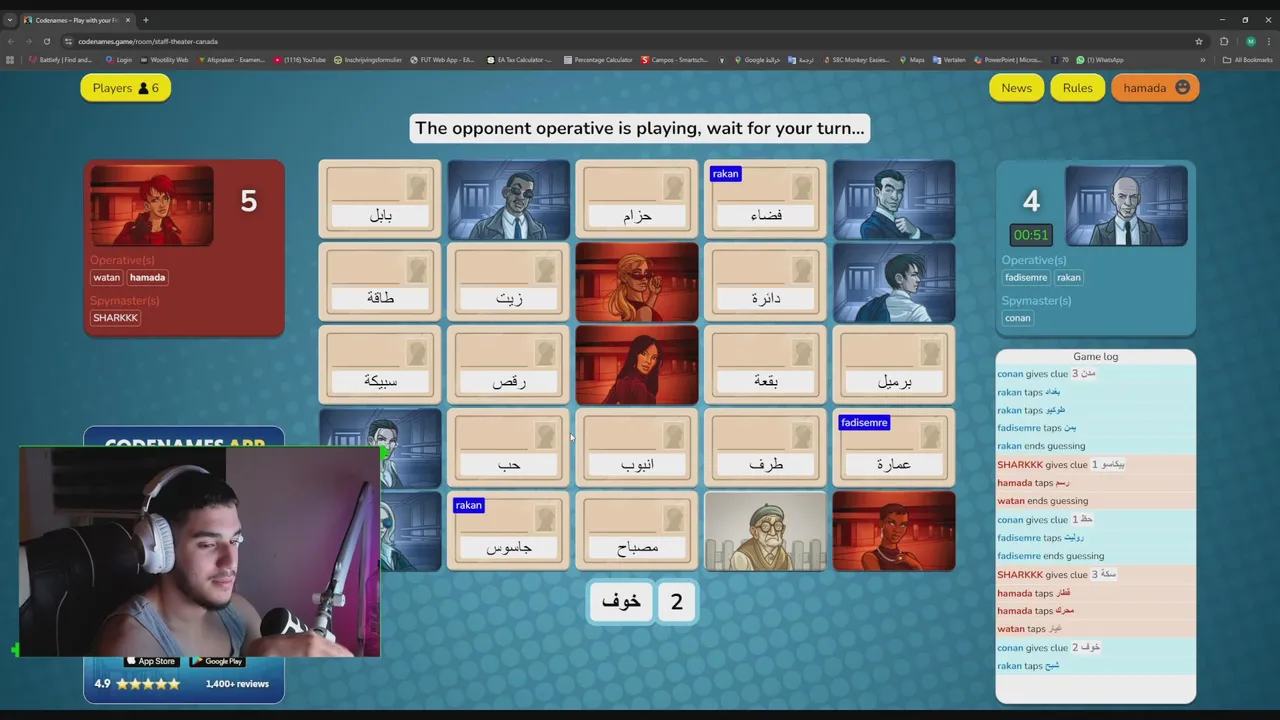The image size is (1280, 720).
Task: Select the زيت word card
Action: 508,282
